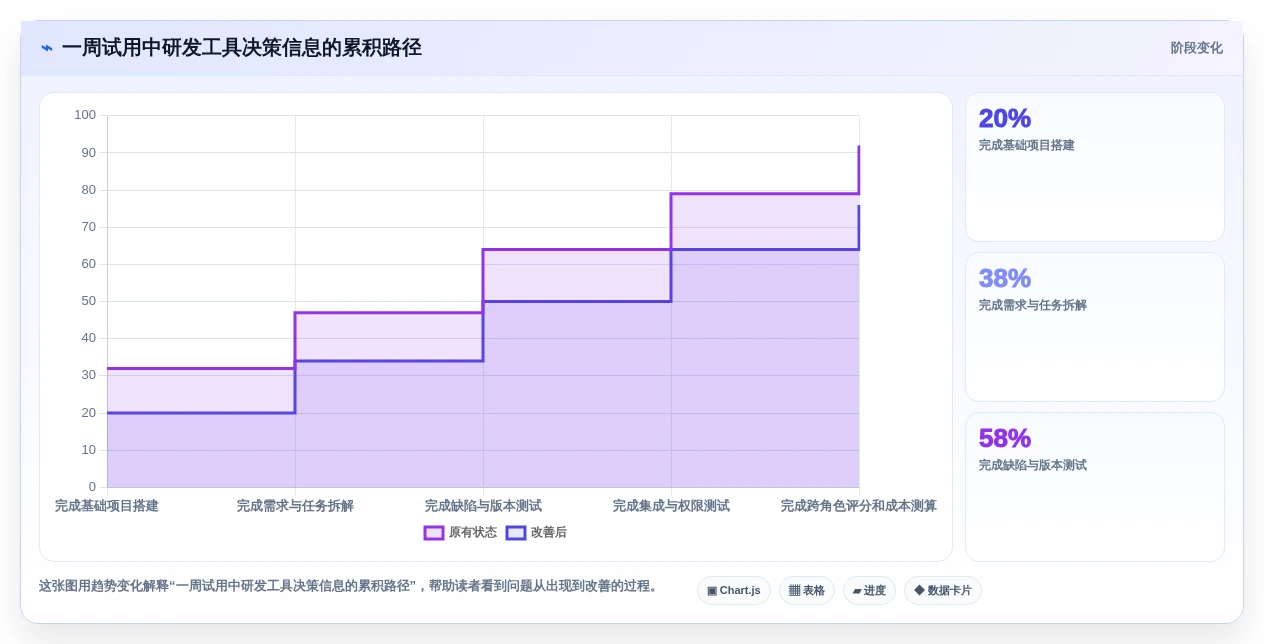The image size is (1264, 644).
Task: Click the y-axis value 100
Action: point(85,115)
